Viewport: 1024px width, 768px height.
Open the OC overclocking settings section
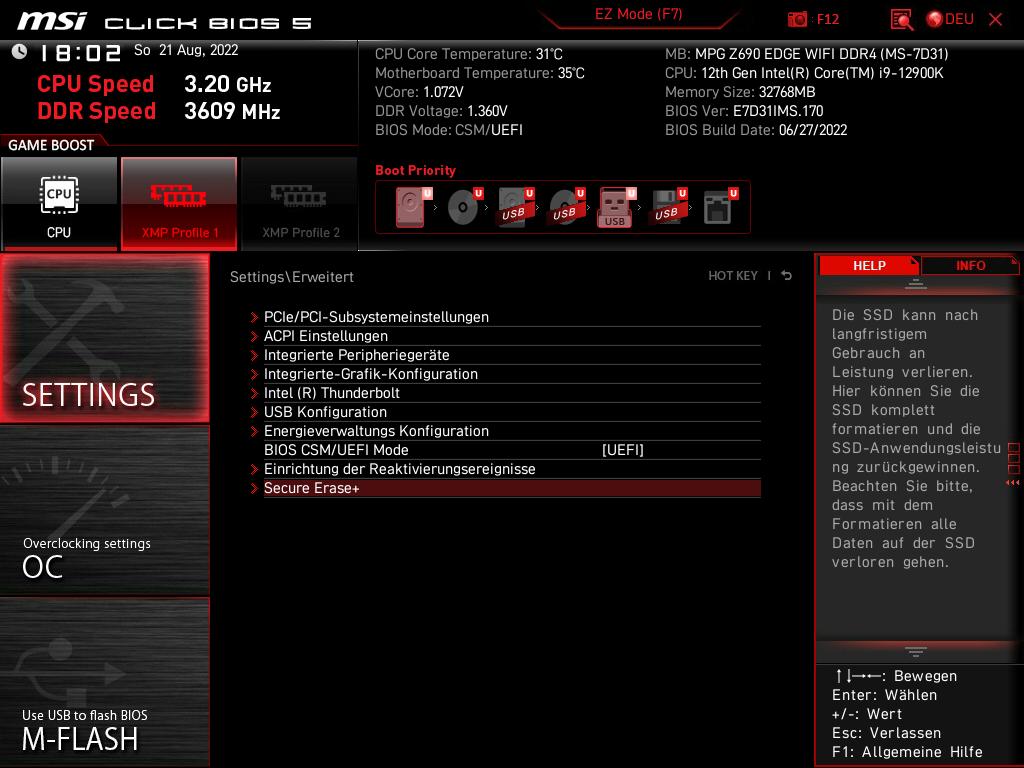104,511
